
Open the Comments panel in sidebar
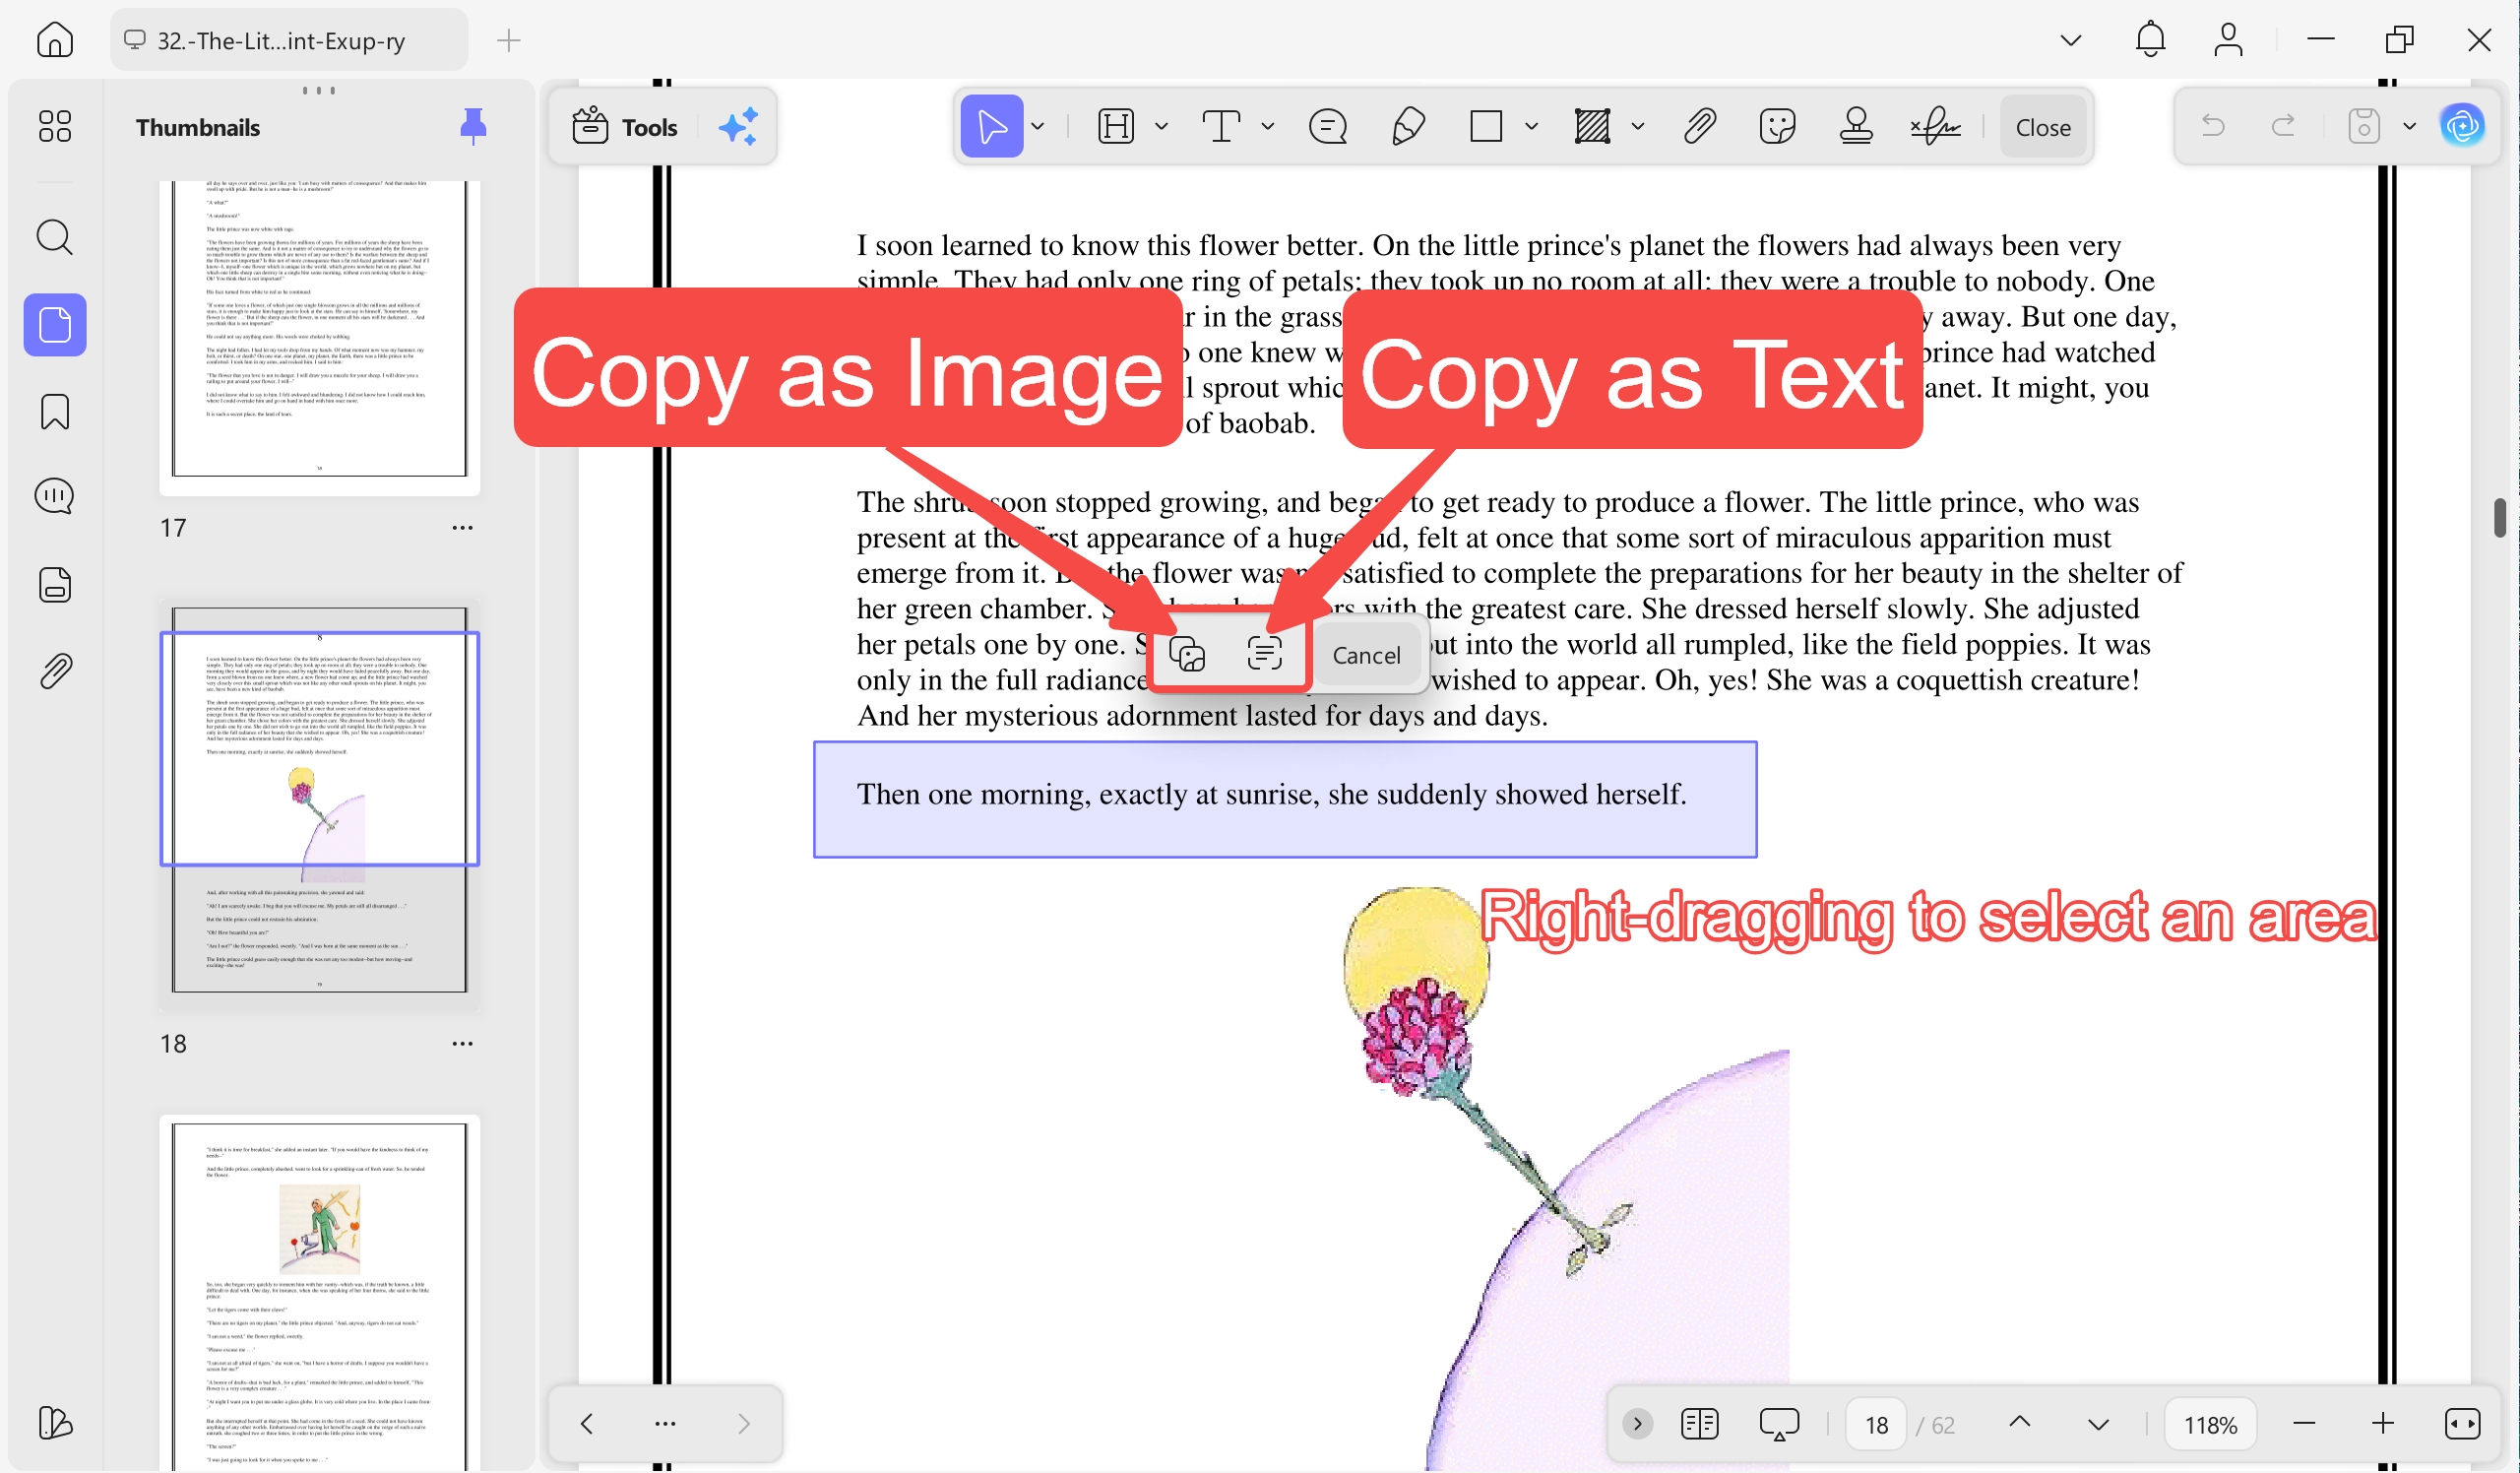[x=54, y=496]
